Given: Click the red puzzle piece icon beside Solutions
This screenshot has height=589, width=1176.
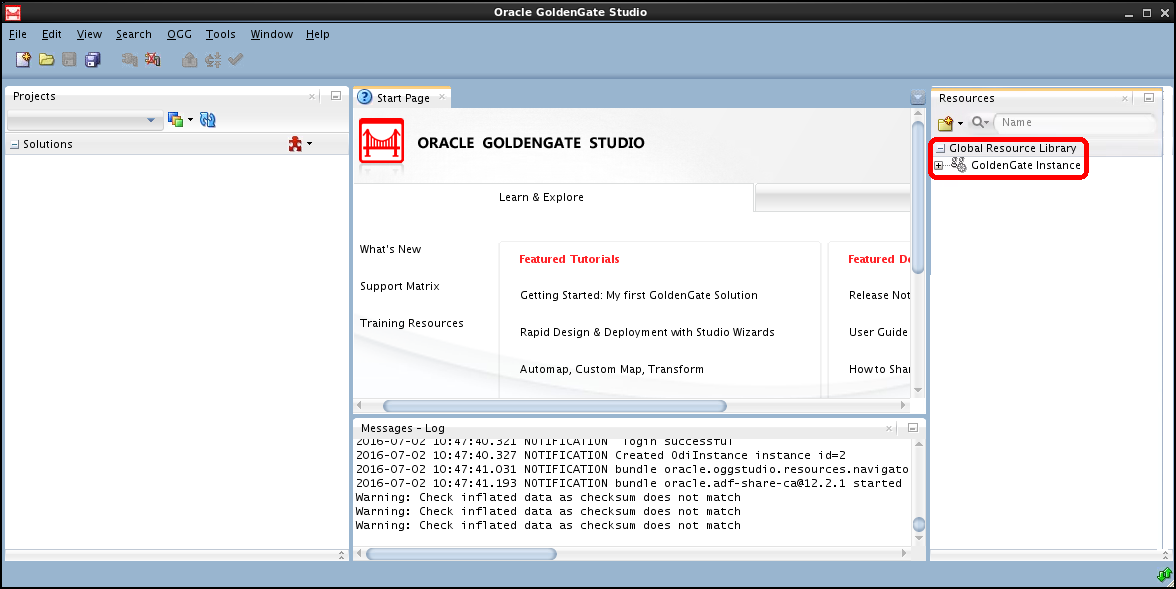Looking at the screenshot, I should point(296,143).
